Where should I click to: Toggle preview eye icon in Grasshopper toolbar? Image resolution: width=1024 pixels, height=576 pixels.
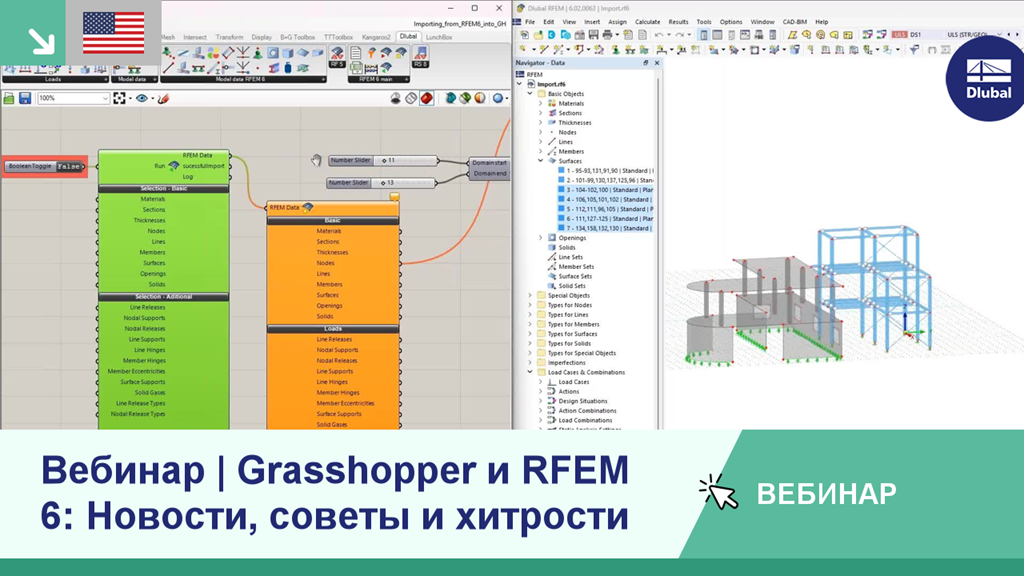click(141, 98)
